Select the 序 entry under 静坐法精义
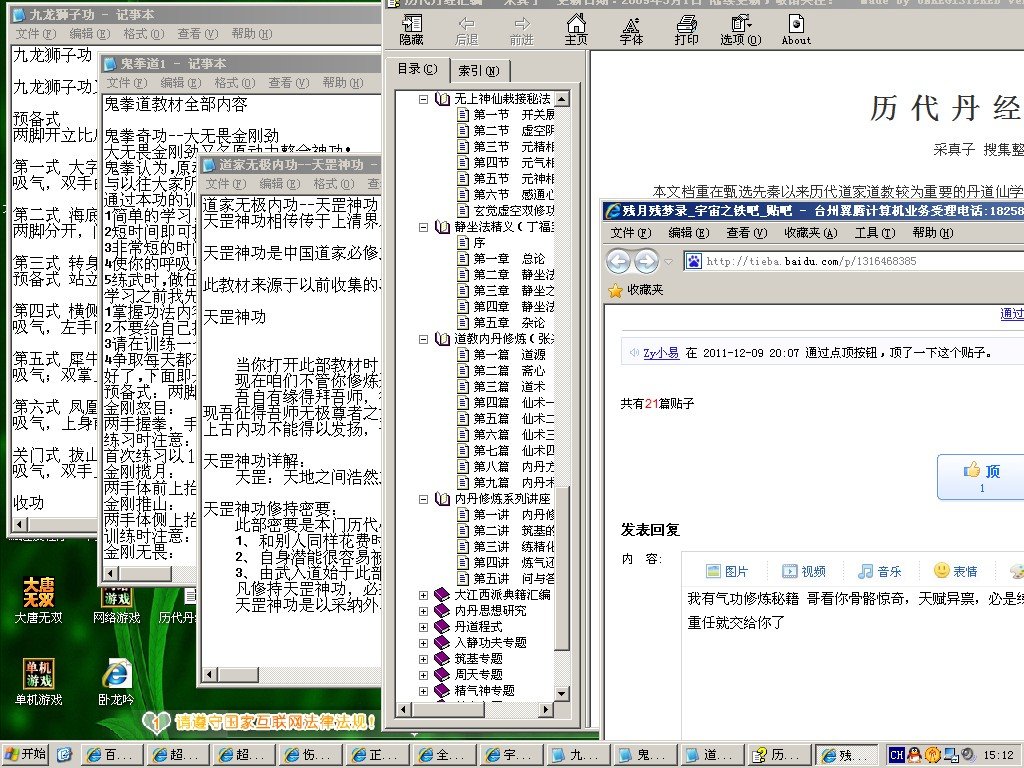 point(479,243)
